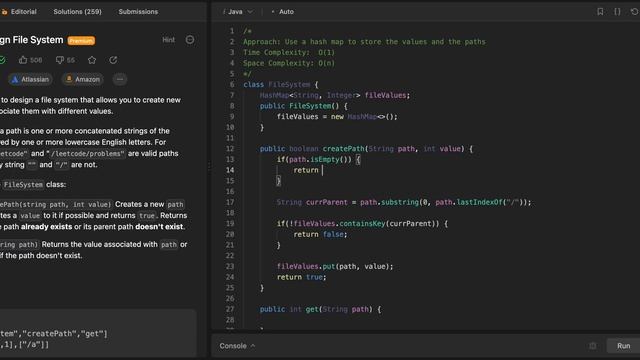The image size is (640, 360).
Task: Click "Space Complexity: O(n)" comment line
Action: (289, 63)
